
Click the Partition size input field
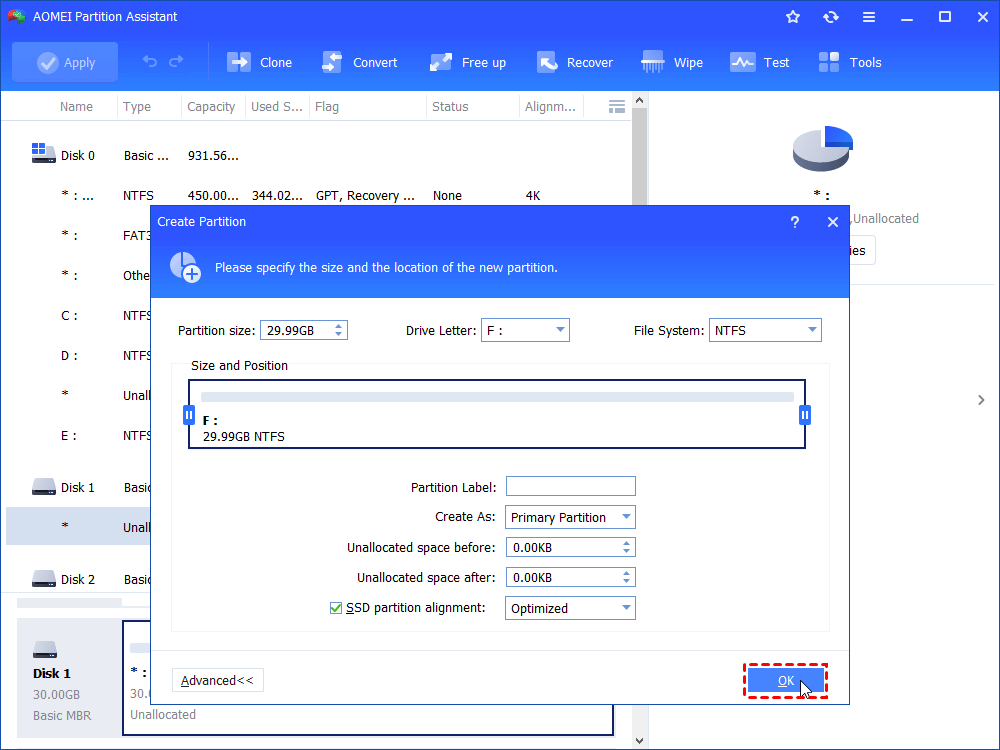point(296,330)
